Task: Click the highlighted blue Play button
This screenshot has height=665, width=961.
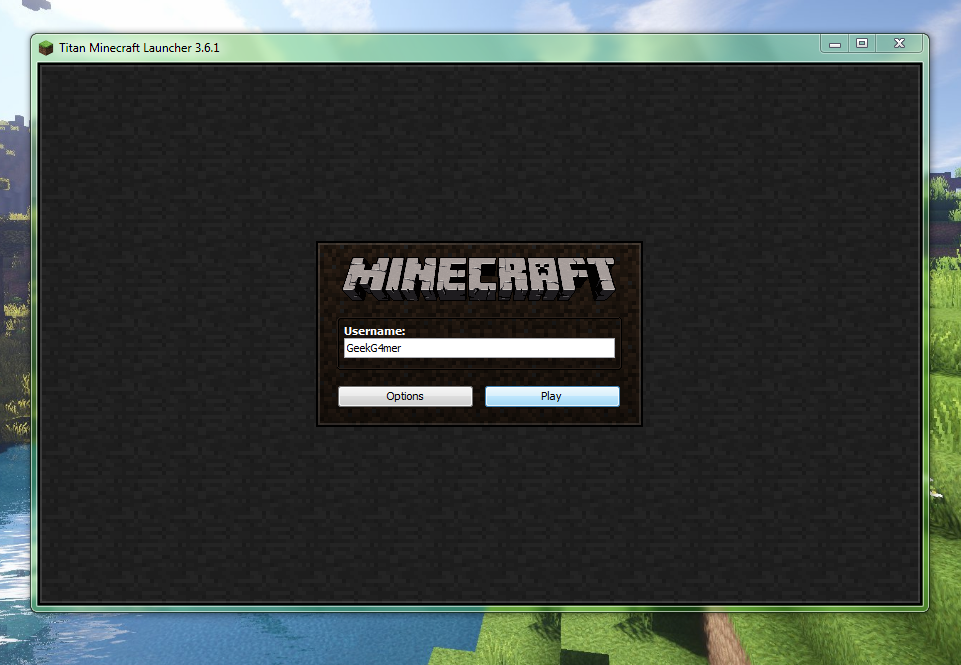Action: pos(551,396)
